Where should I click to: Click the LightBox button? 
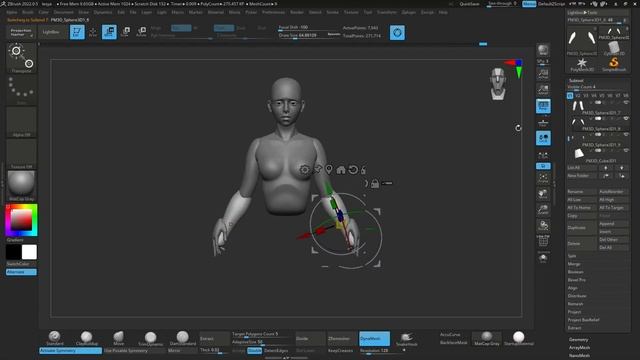click(x=51, y=32)
